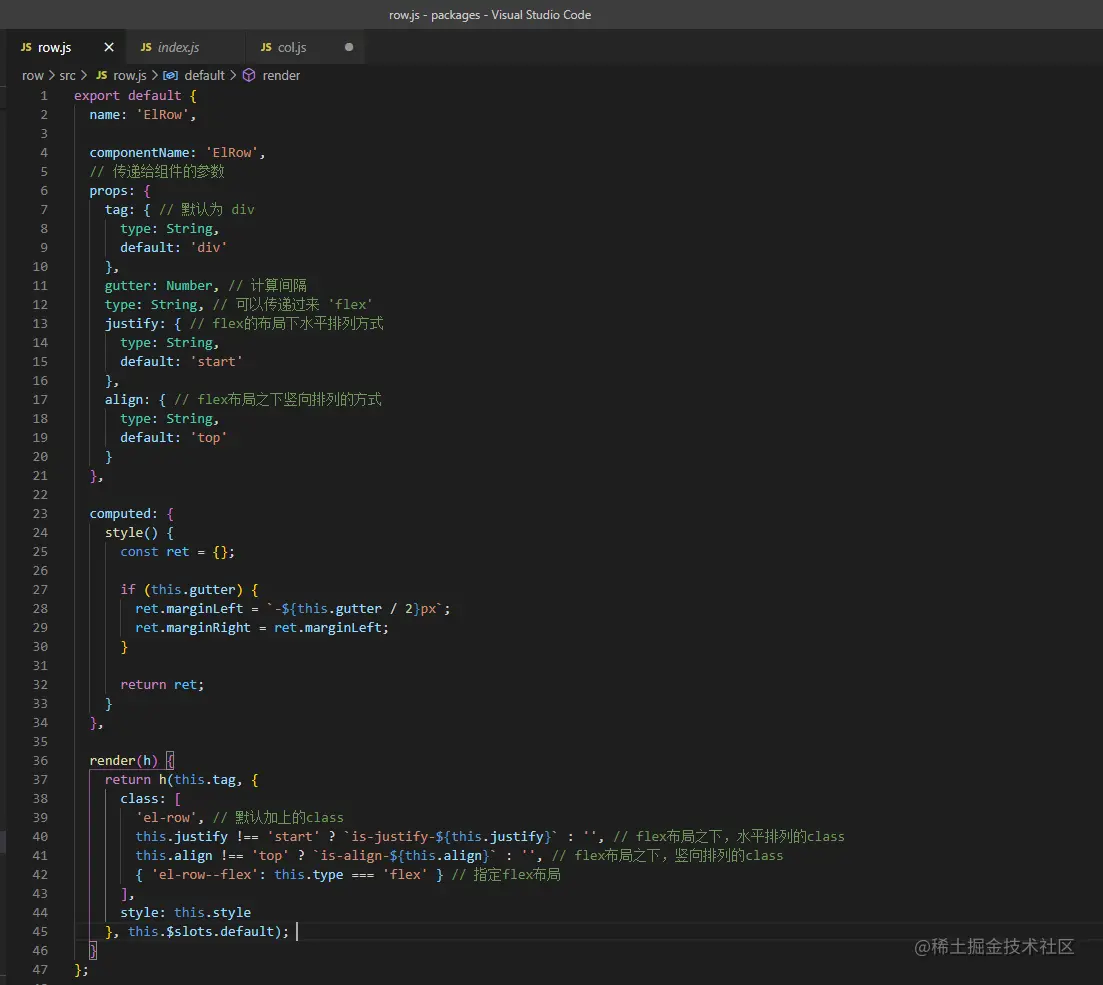Select the 'row.js' breadcrumb item
This screenshot has width=1103, height=985.
pyautogui.click(x=130, y=75)
